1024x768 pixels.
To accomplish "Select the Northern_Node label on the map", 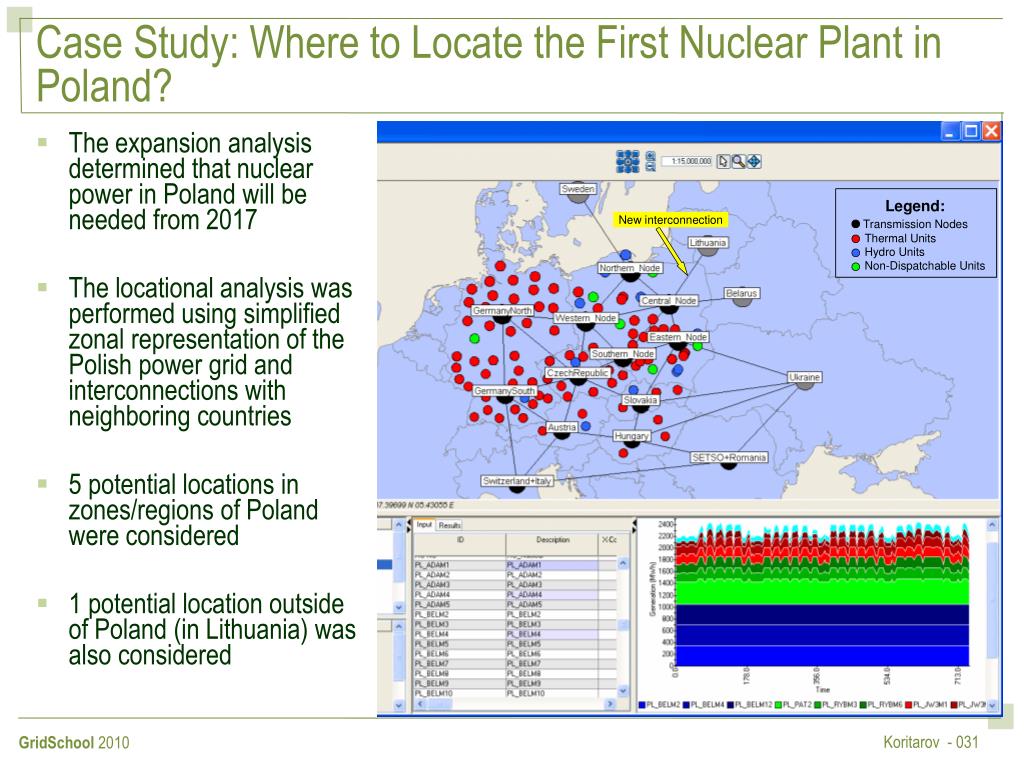I will [x=630, y=268].
